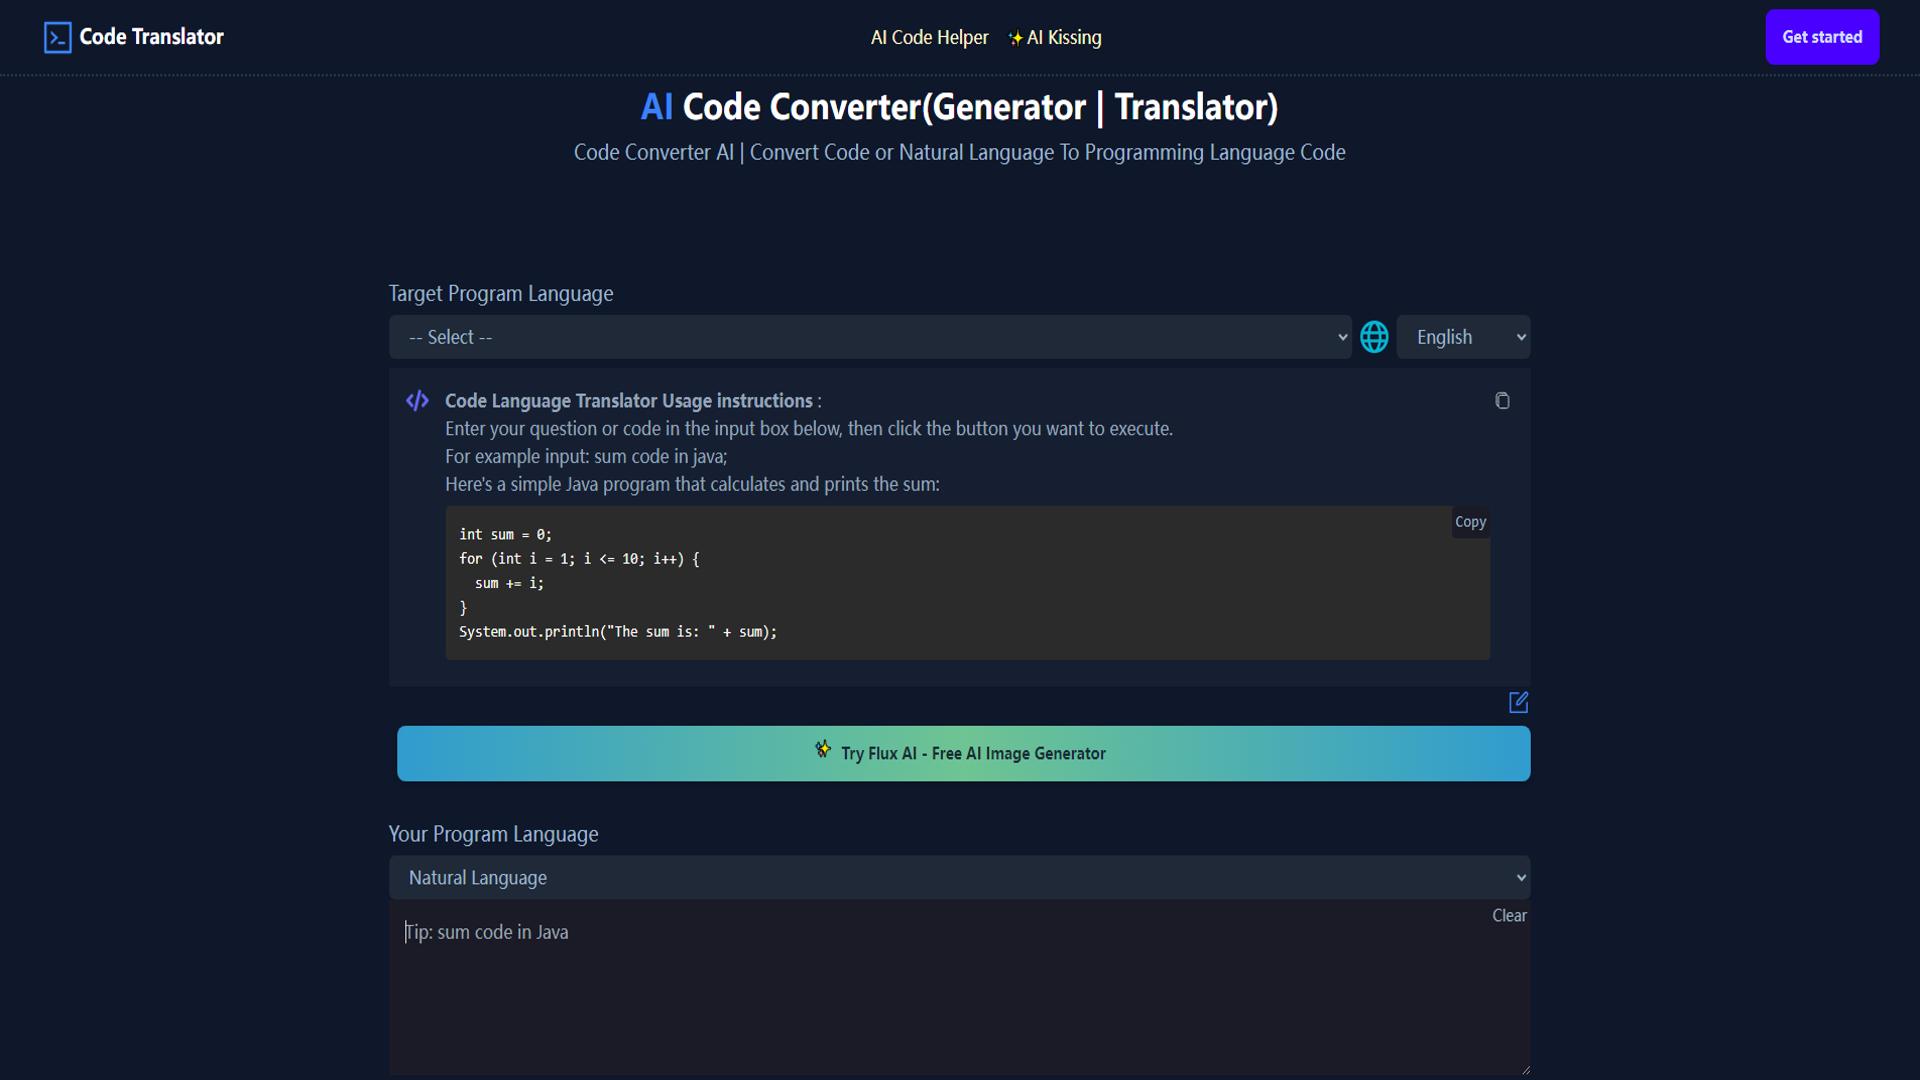Screen dimensions: 1920x1080
Task: Open the English interface language dropdown
Action: pyautogui.click(x=1464, y=337)
